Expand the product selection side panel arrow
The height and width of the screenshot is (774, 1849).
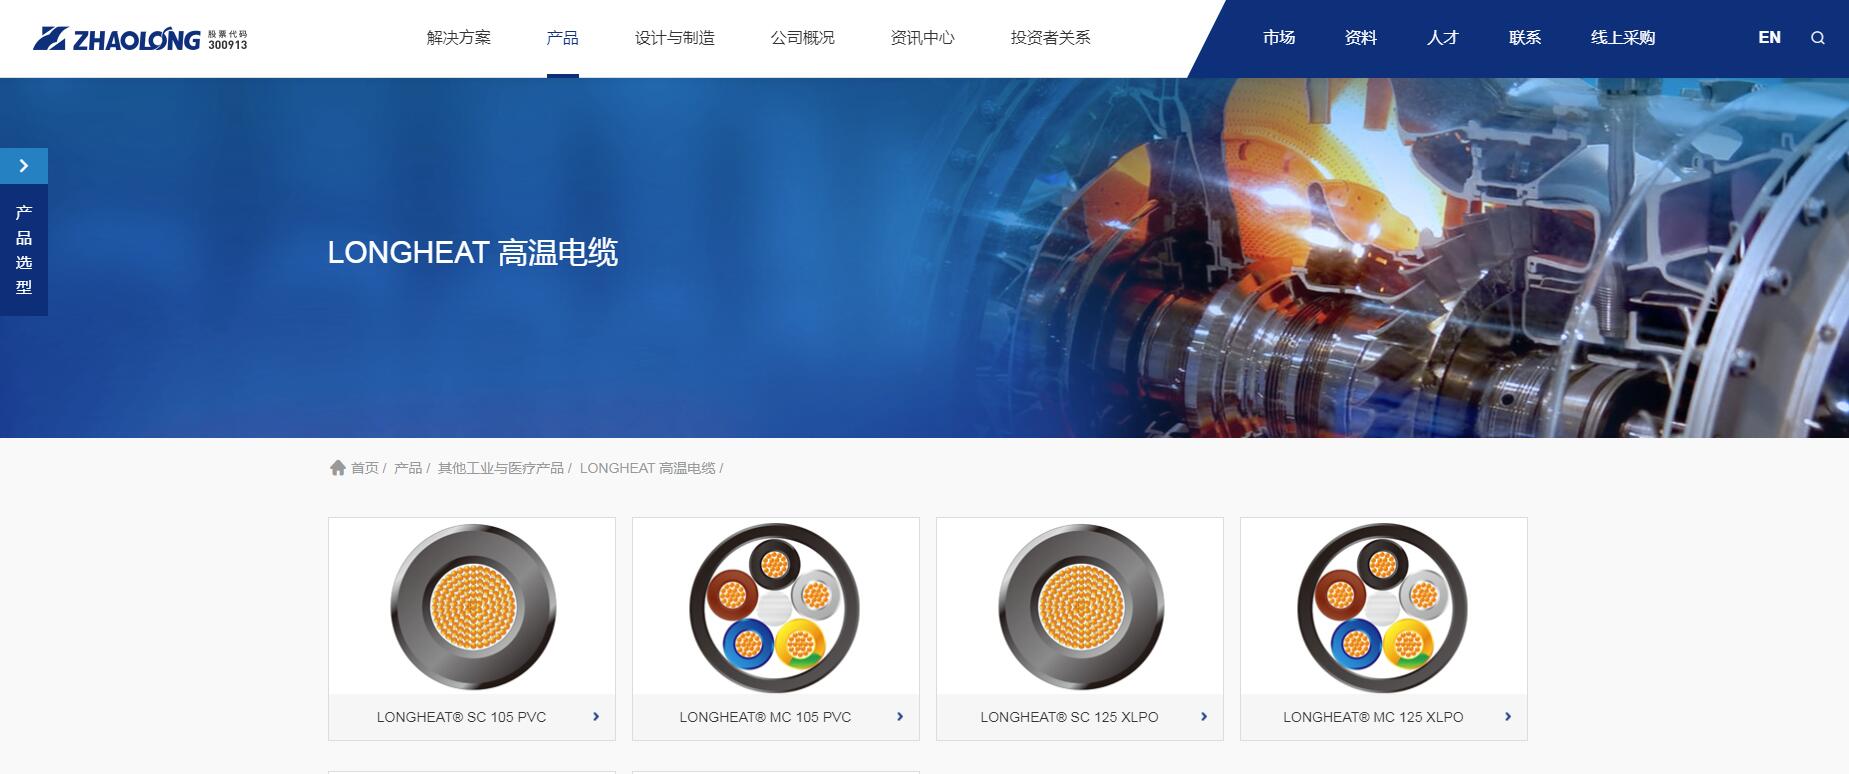tap(24, 166)
